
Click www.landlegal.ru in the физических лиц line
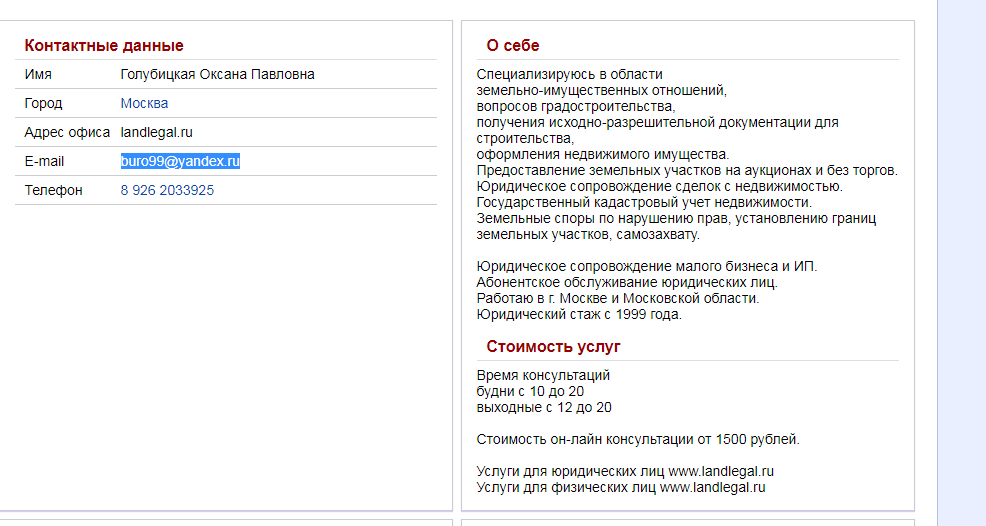point(712,487)
